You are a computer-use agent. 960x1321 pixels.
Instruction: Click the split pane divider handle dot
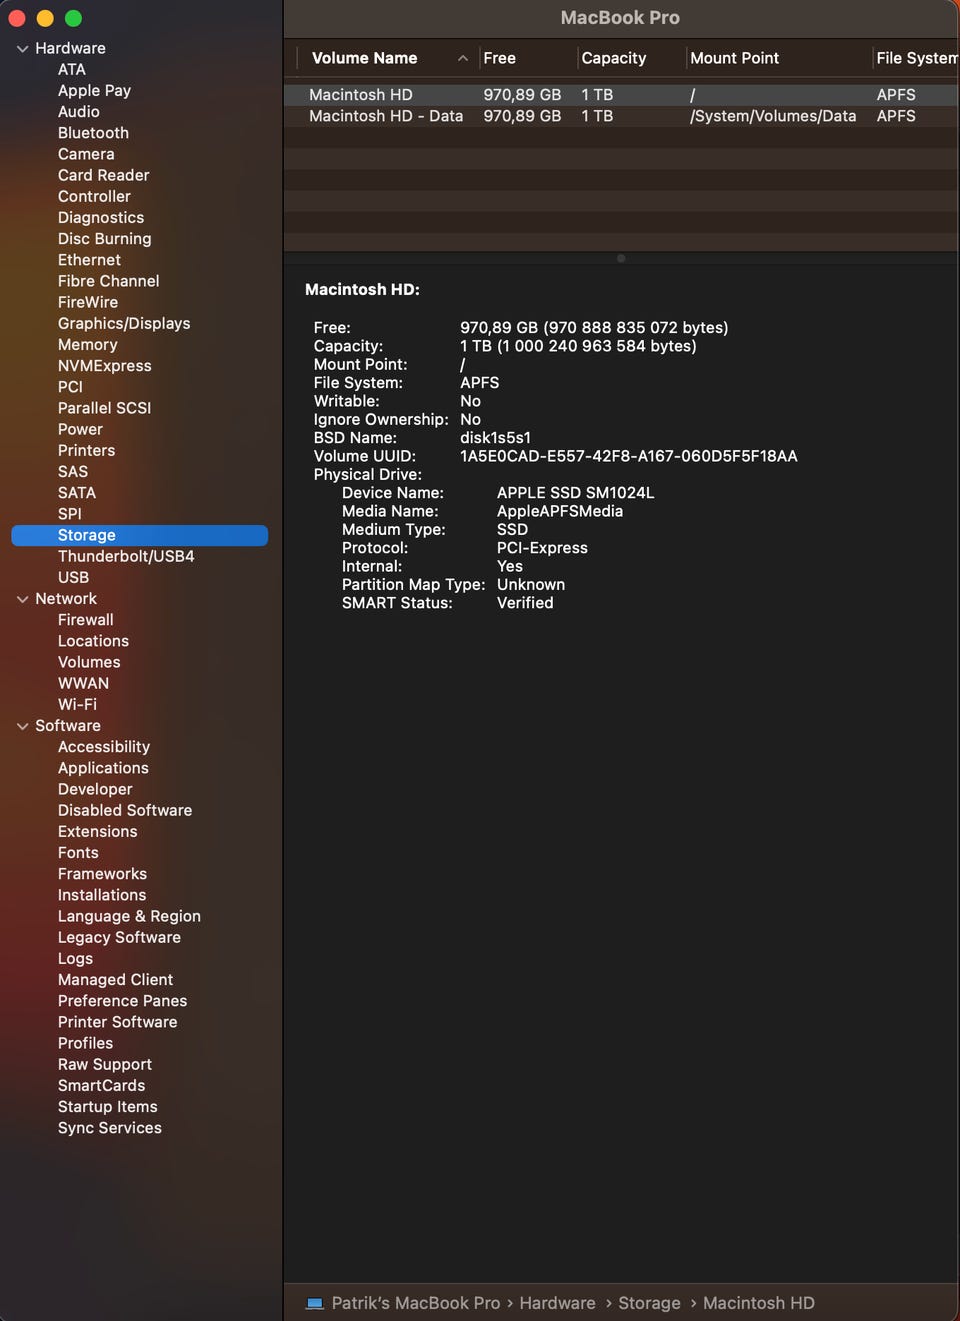(x=621, y=258)
